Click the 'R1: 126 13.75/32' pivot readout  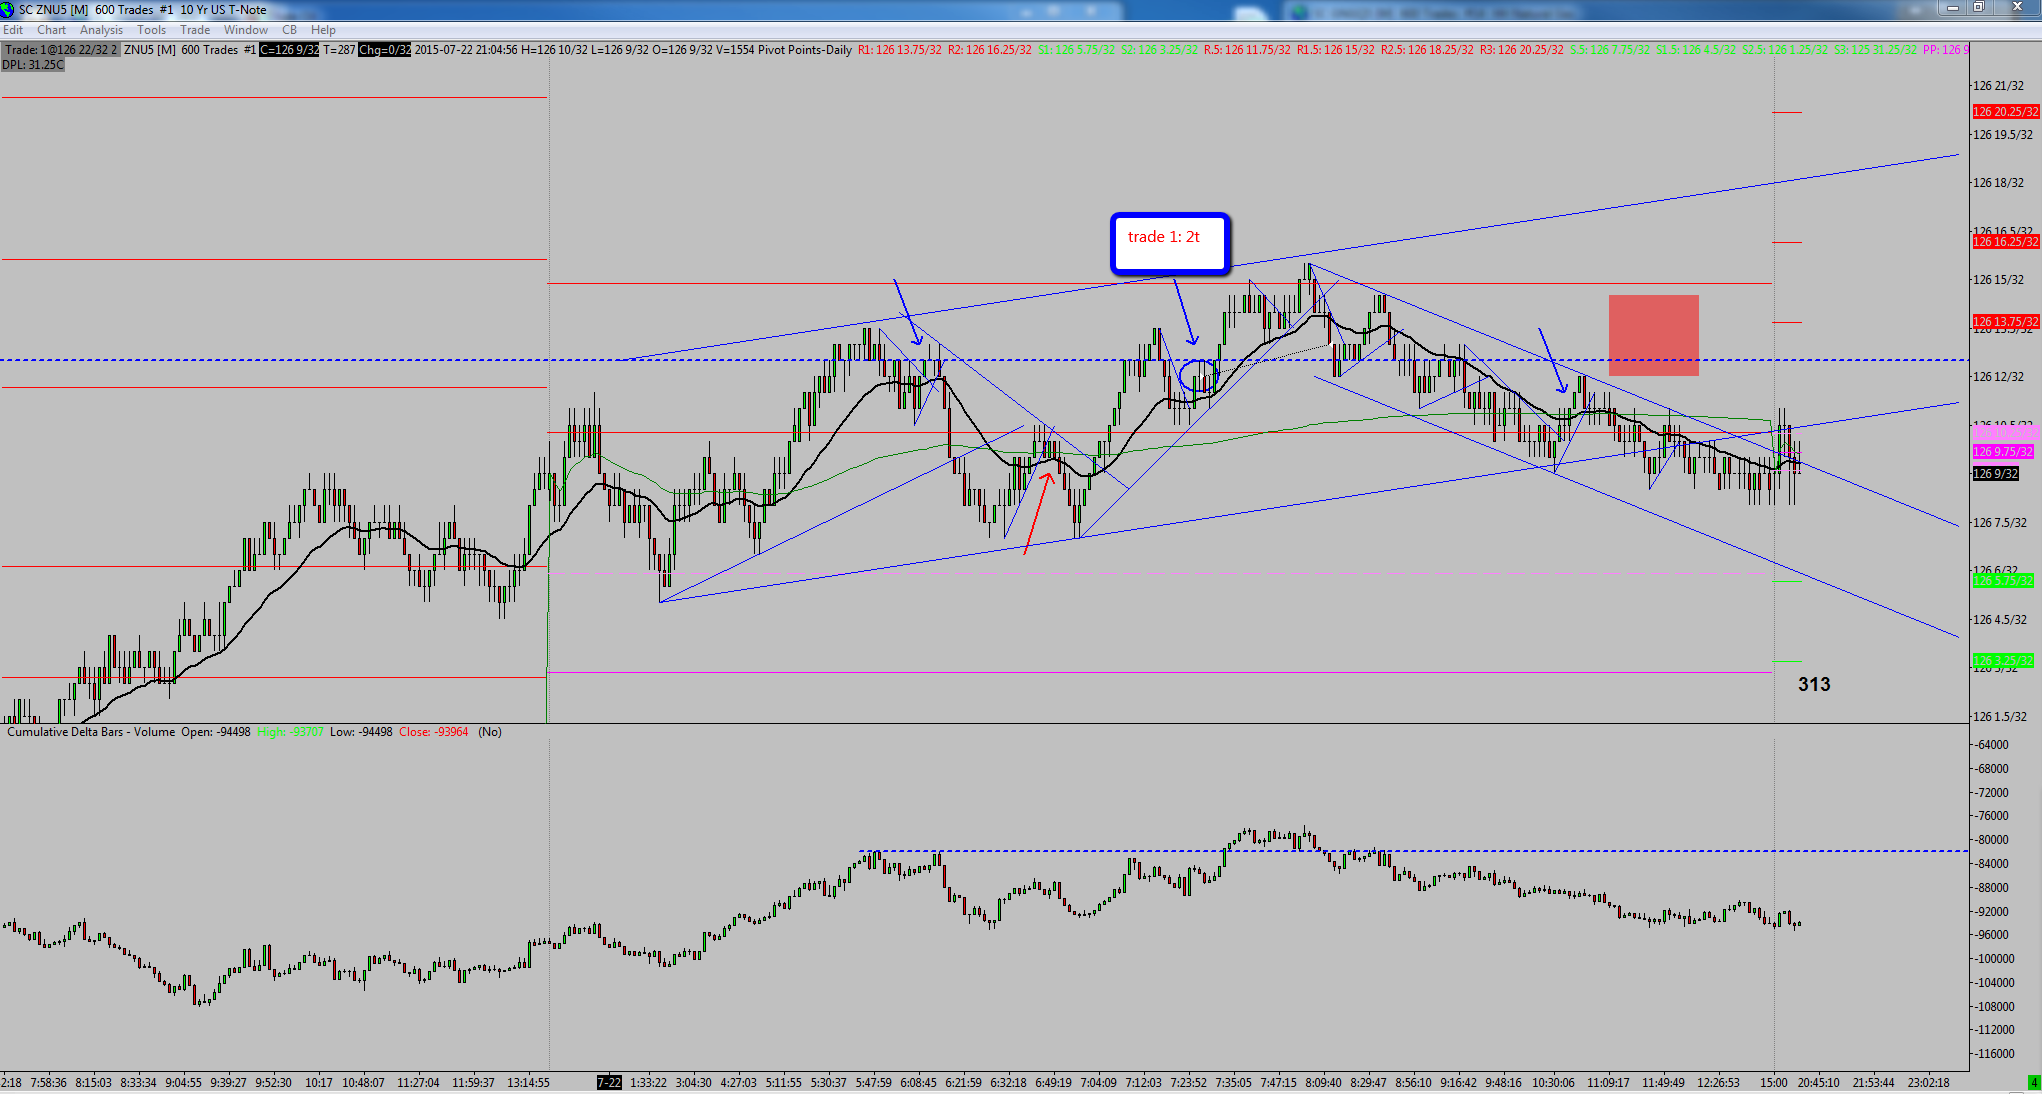[900, 50]
